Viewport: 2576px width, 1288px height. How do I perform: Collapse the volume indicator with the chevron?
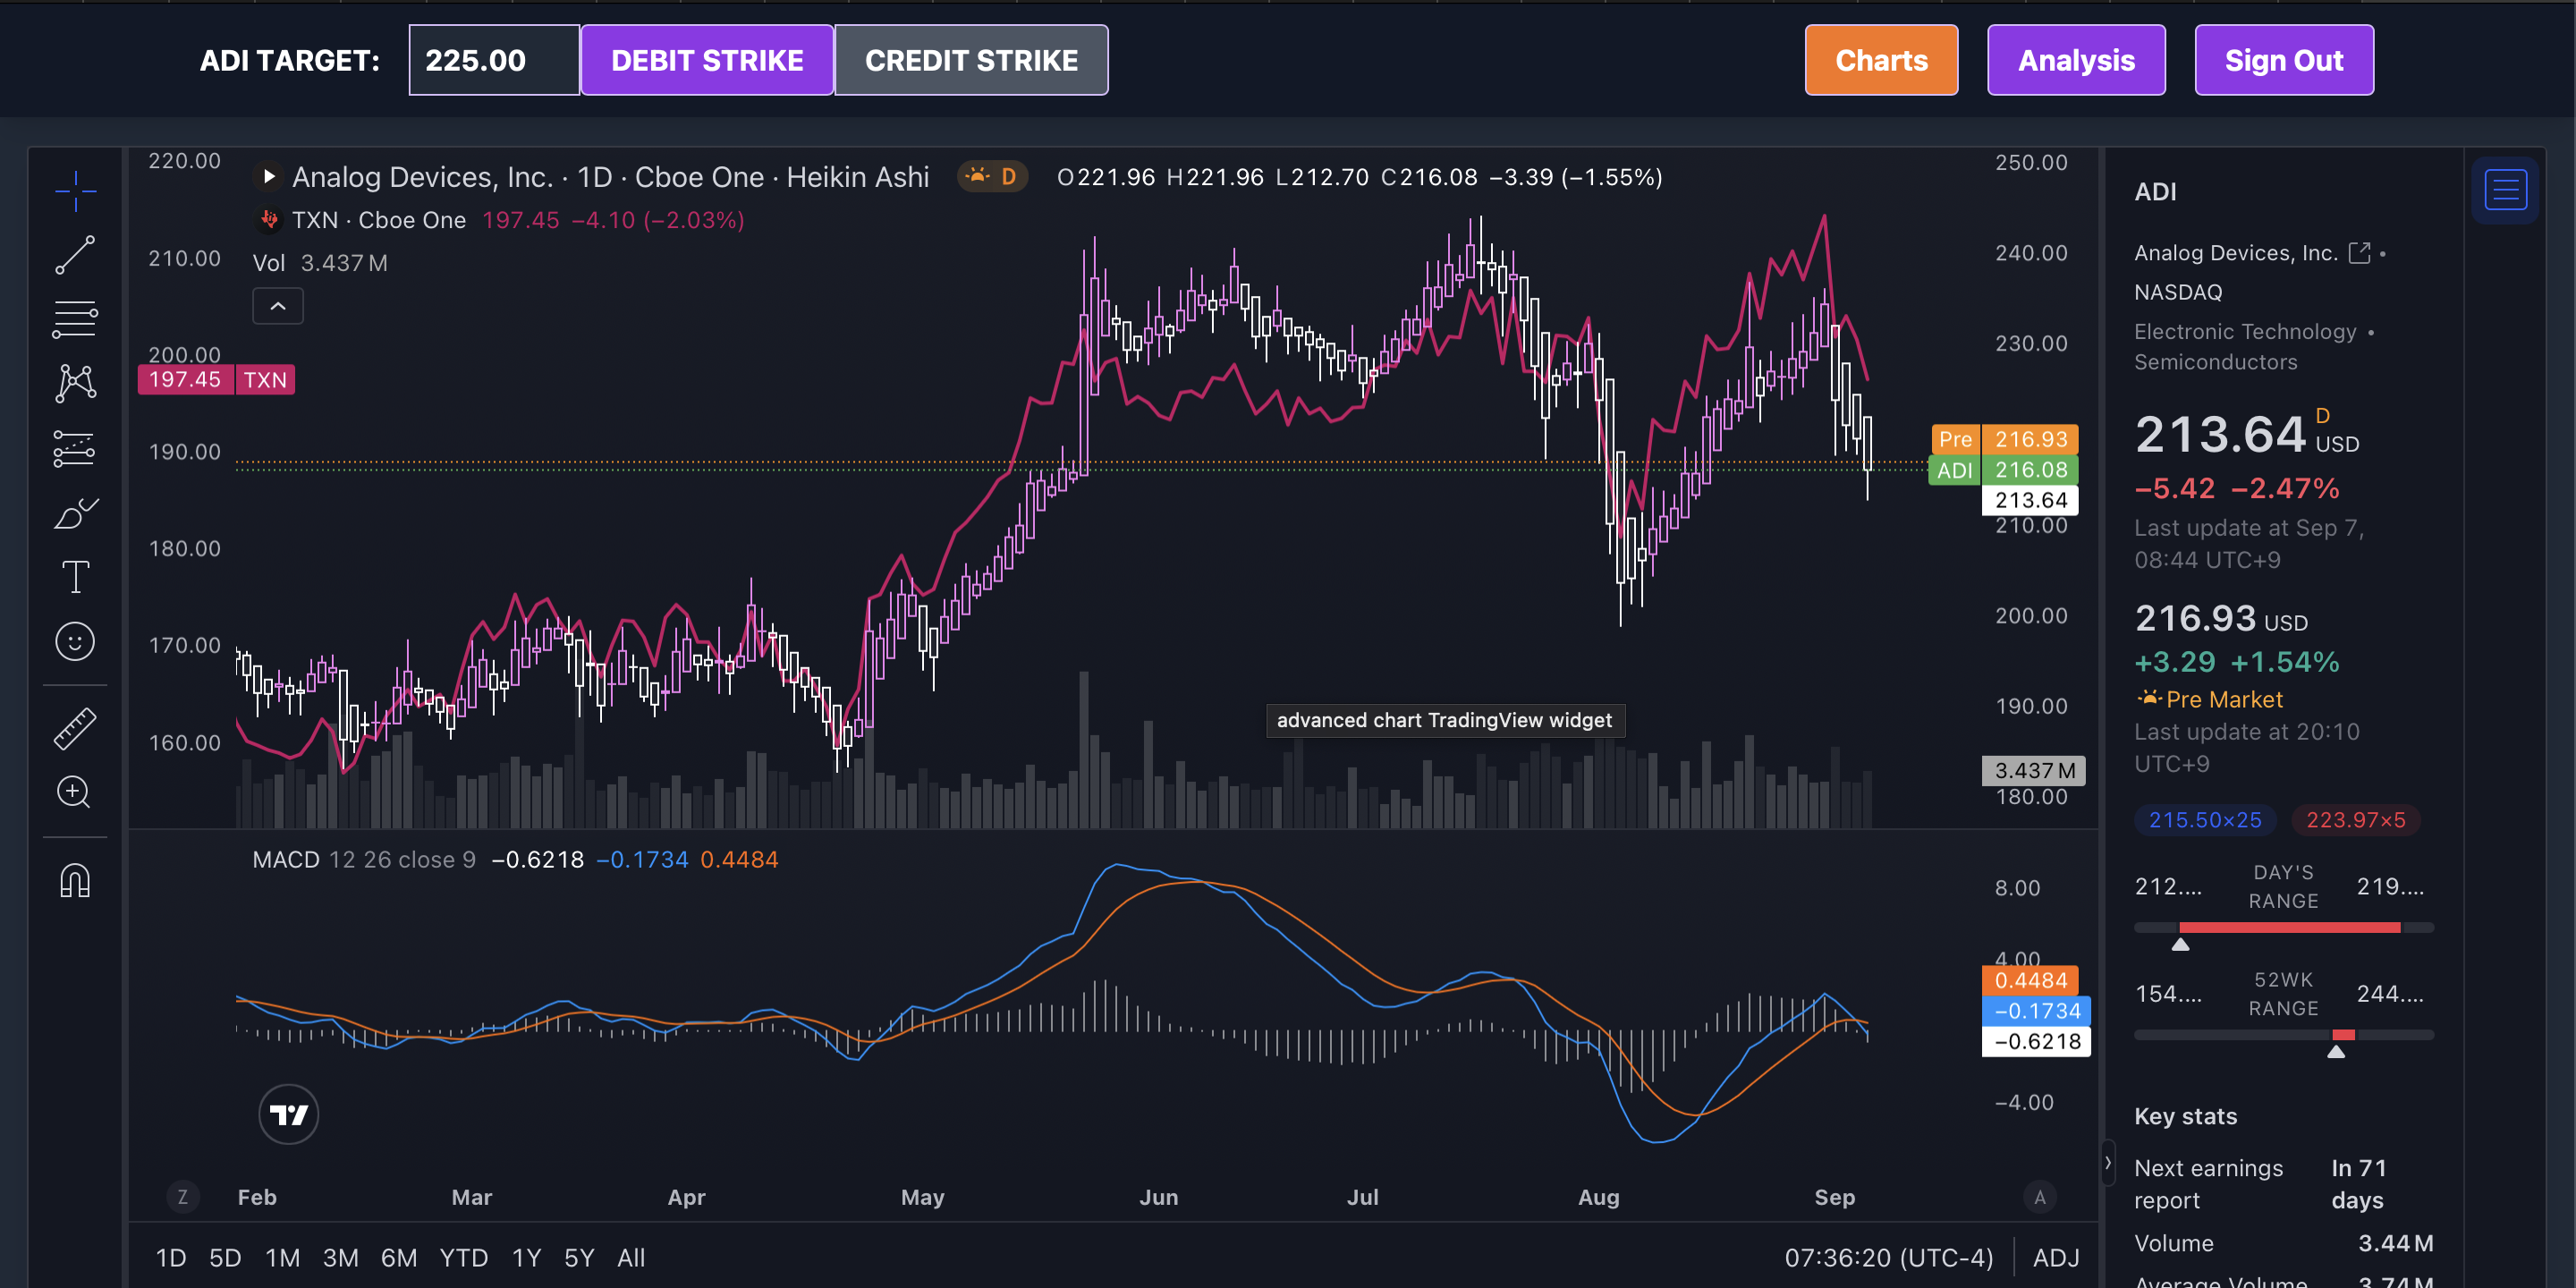278,306
